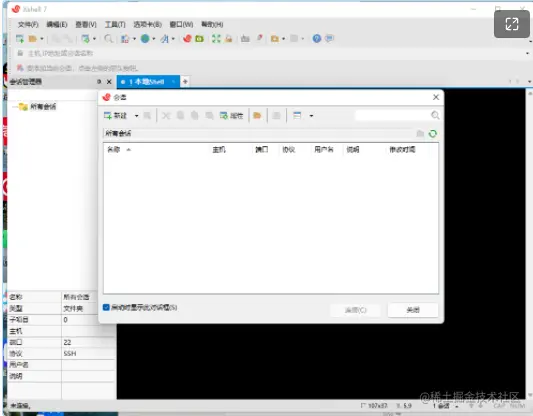Click the blue help question-mark icon
Image resolution: width=533 pixels, height=416 pixels.
click(x=317, y=39)
